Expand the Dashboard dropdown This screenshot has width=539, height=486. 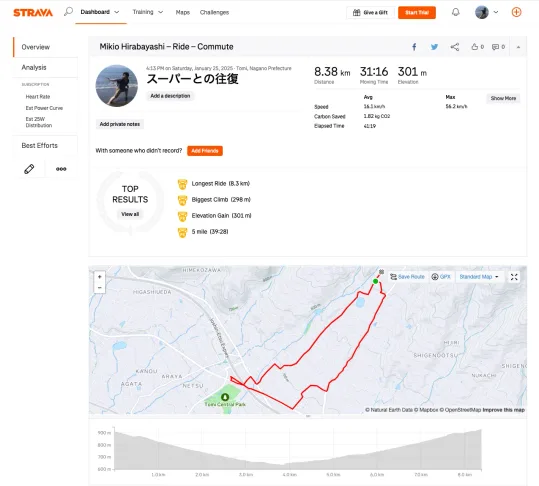point(100,12)
